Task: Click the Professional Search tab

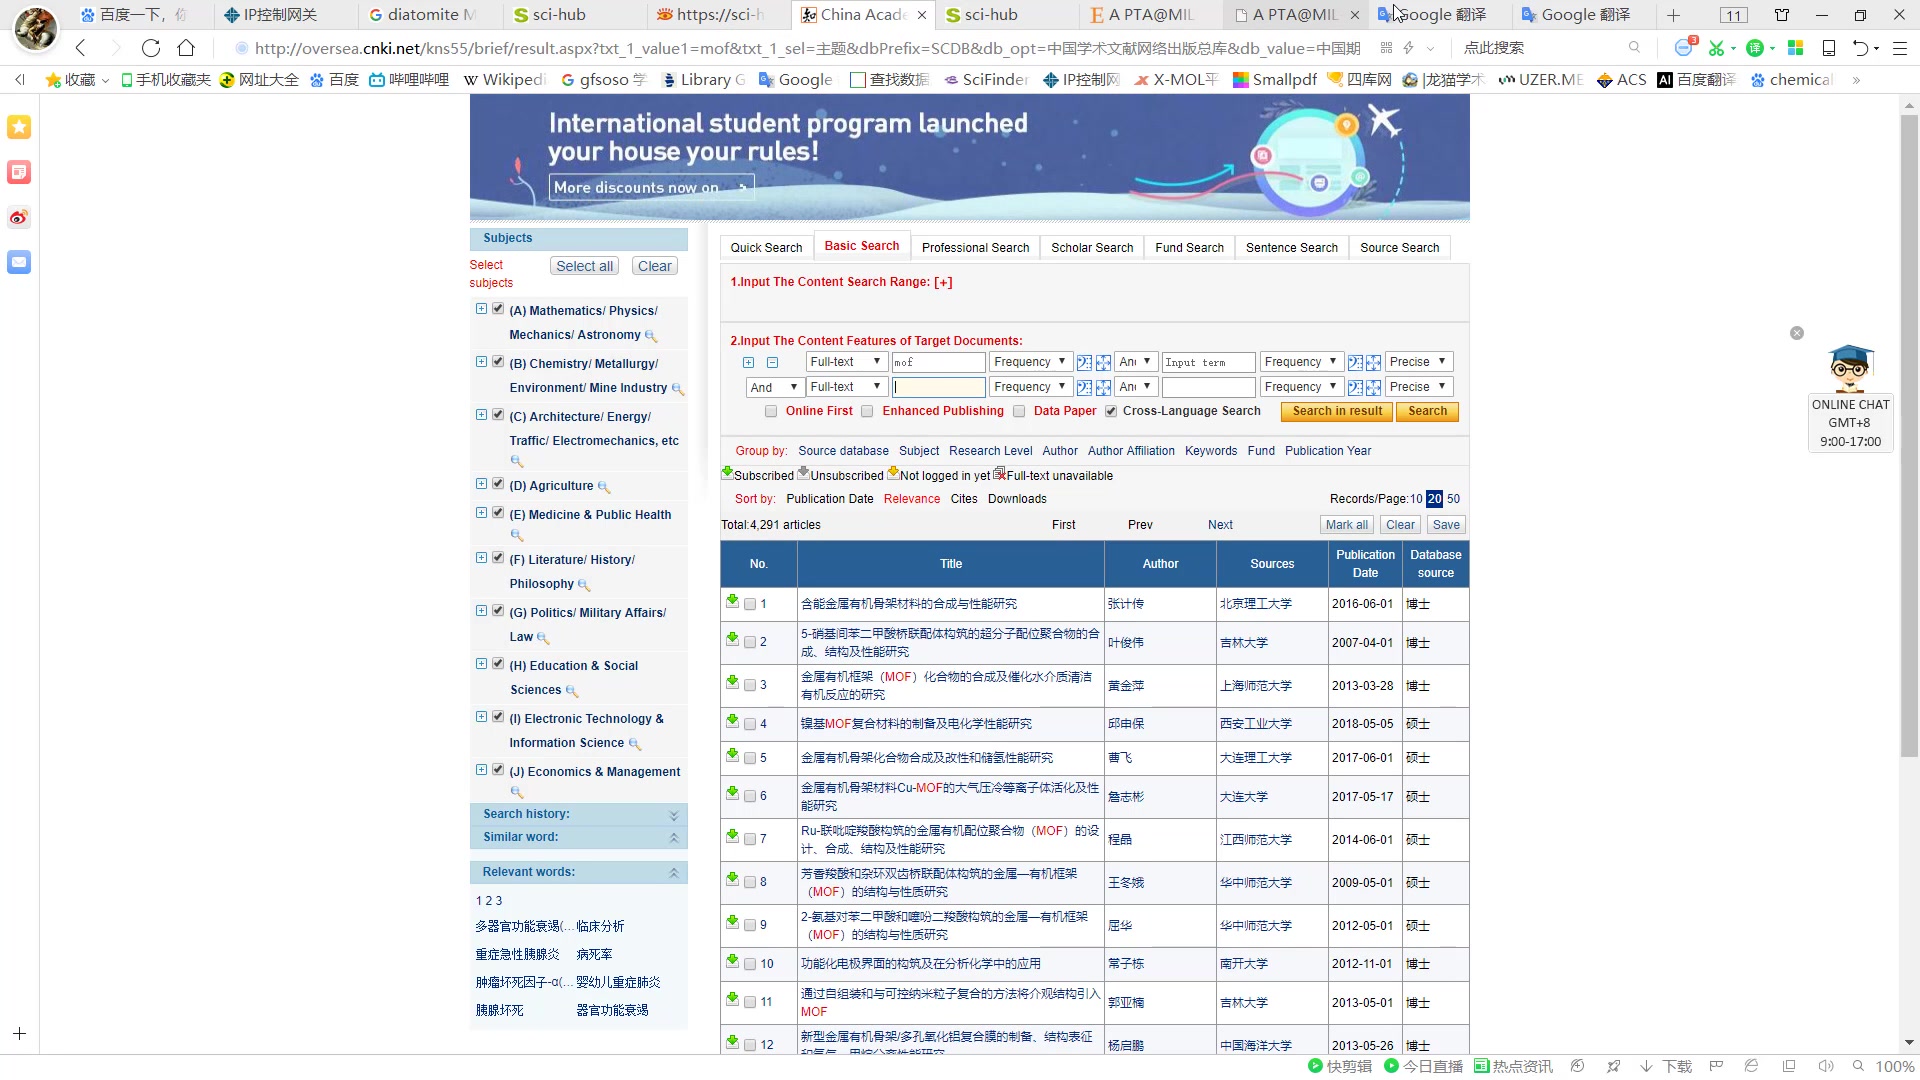Action: (x=976, y=247)
